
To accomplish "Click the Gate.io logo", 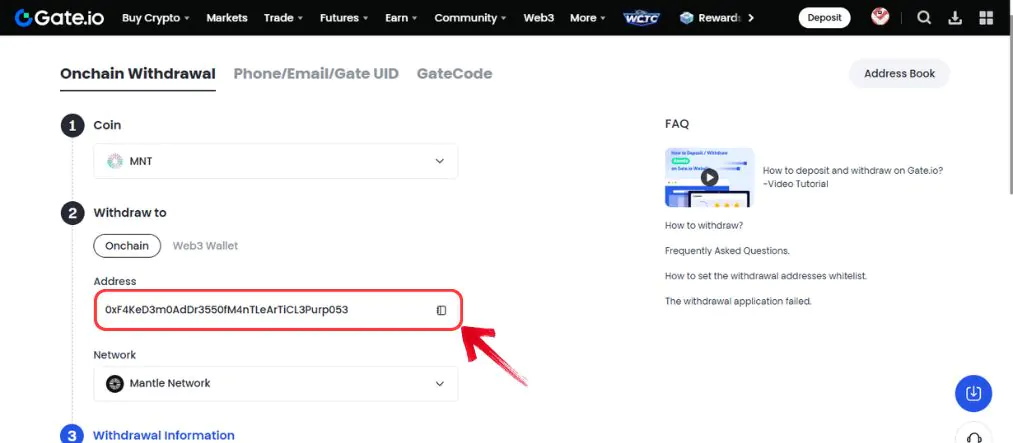I will pyautogui.click(x=59, y=18).
